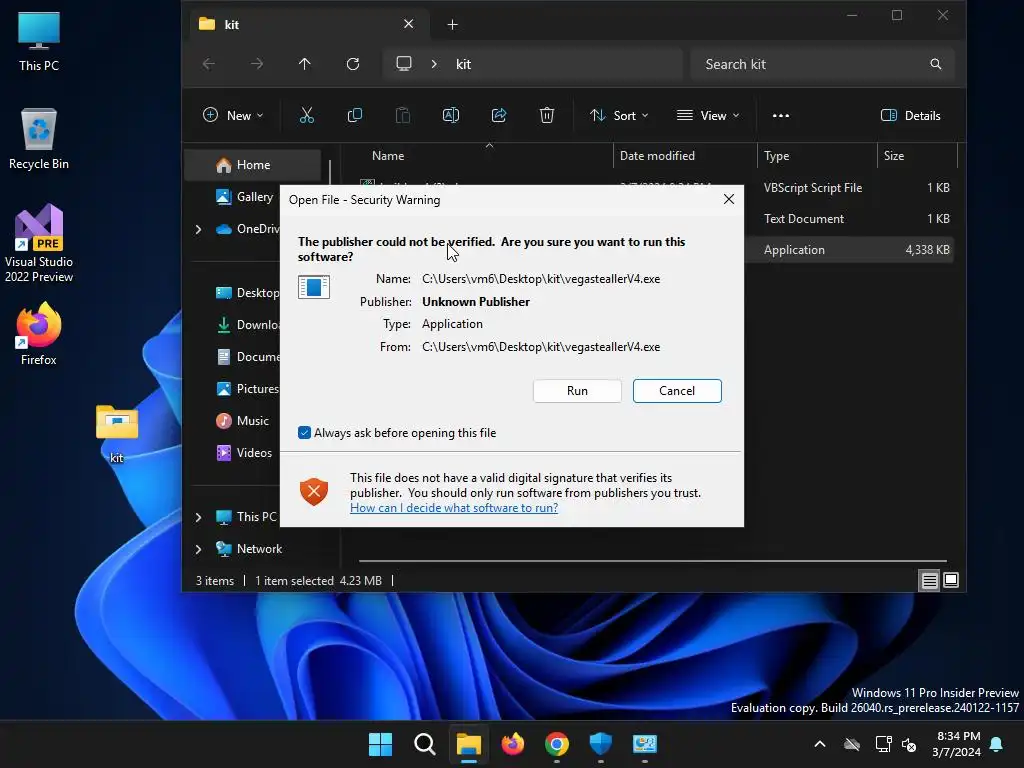Expand Network in navigation pane
This screenshot has height=768, width=1024.
(x=199, y=549)
